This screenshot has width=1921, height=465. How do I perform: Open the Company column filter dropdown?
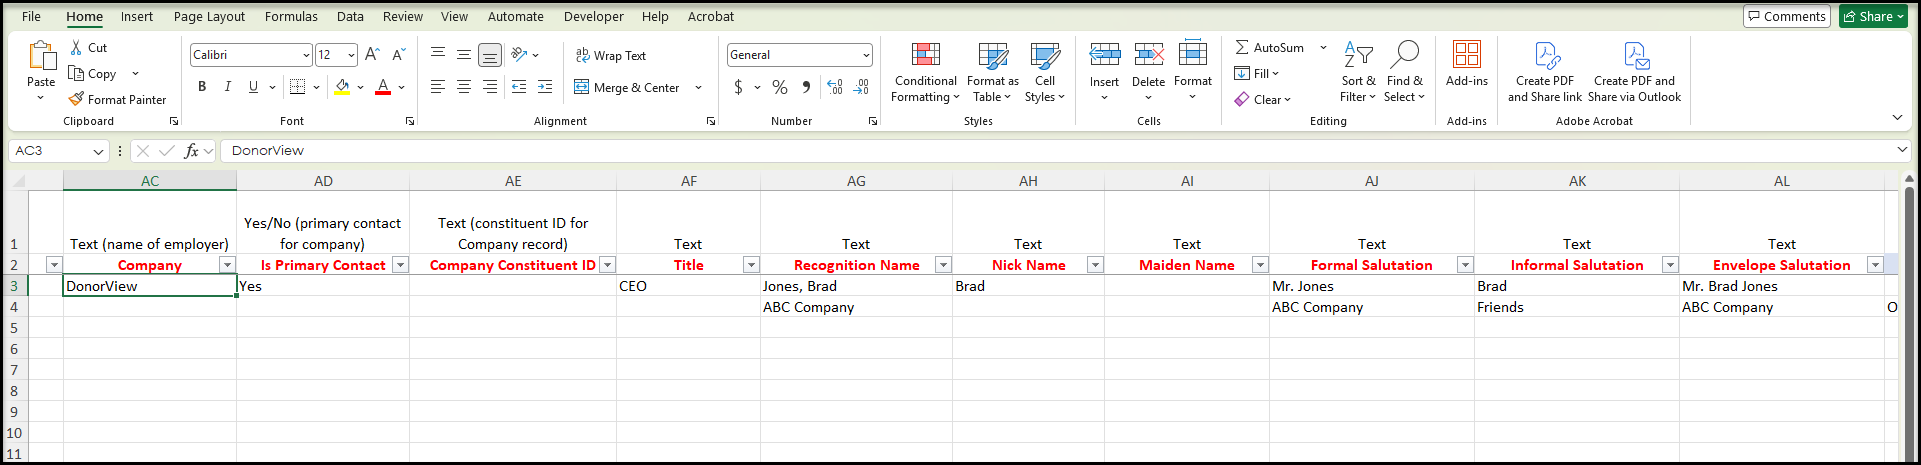(227, 265)
